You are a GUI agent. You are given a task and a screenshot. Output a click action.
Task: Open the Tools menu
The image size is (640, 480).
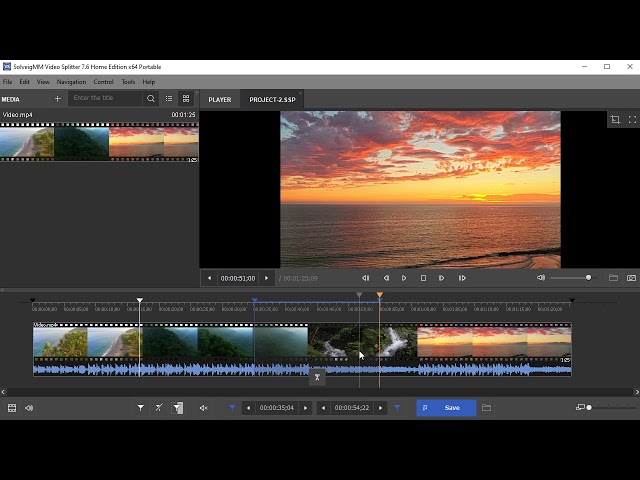coord(128,82)
